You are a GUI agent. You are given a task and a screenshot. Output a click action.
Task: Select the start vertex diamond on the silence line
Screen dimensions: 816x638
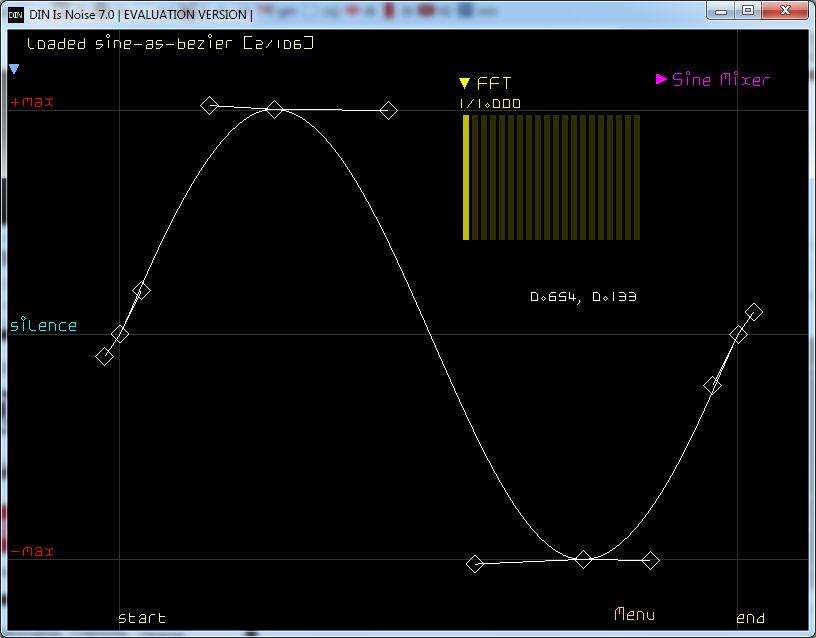[120, 334]
